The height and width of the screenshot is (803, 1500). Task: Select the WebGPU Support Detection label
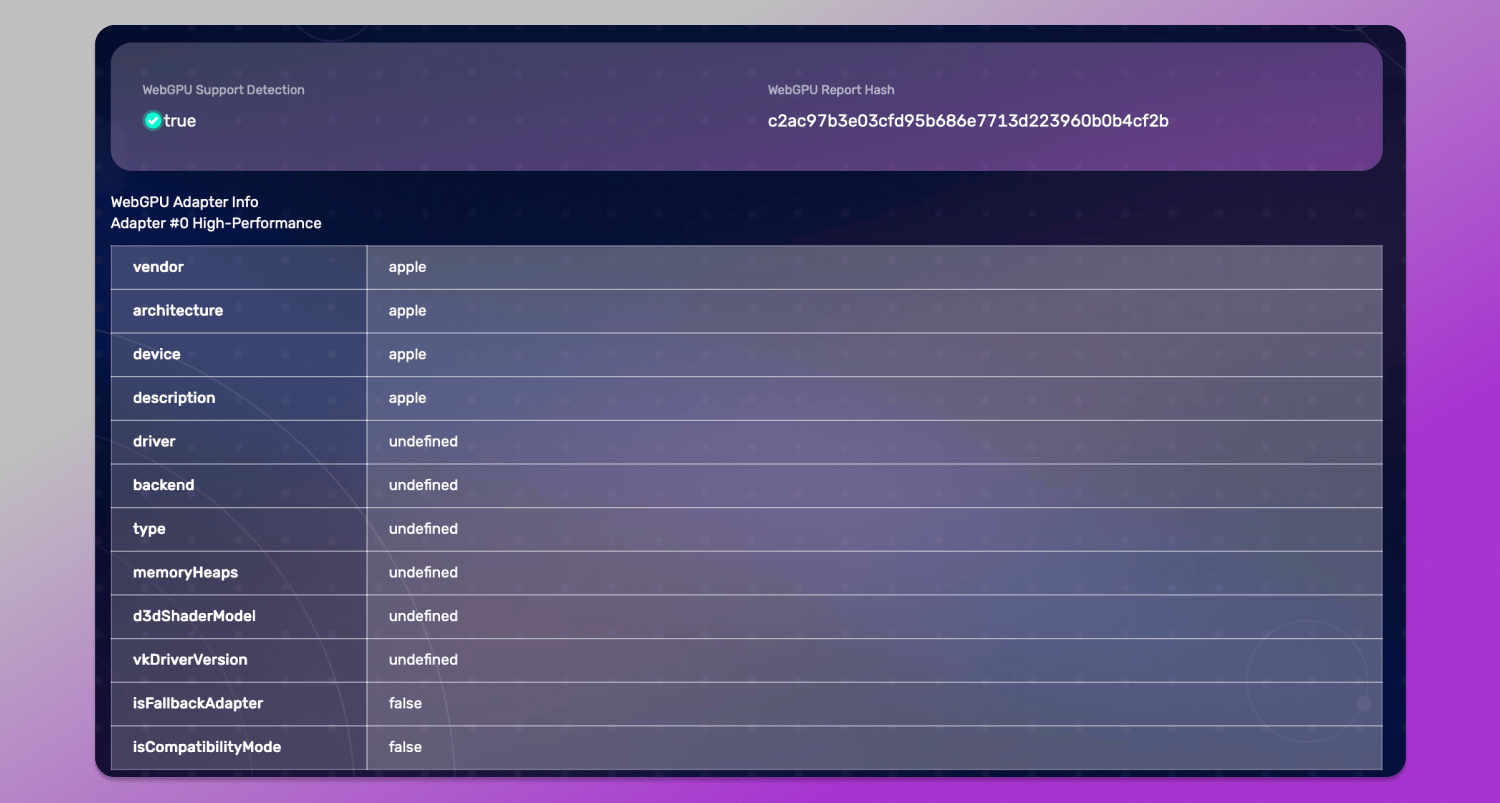pos(223,89)
